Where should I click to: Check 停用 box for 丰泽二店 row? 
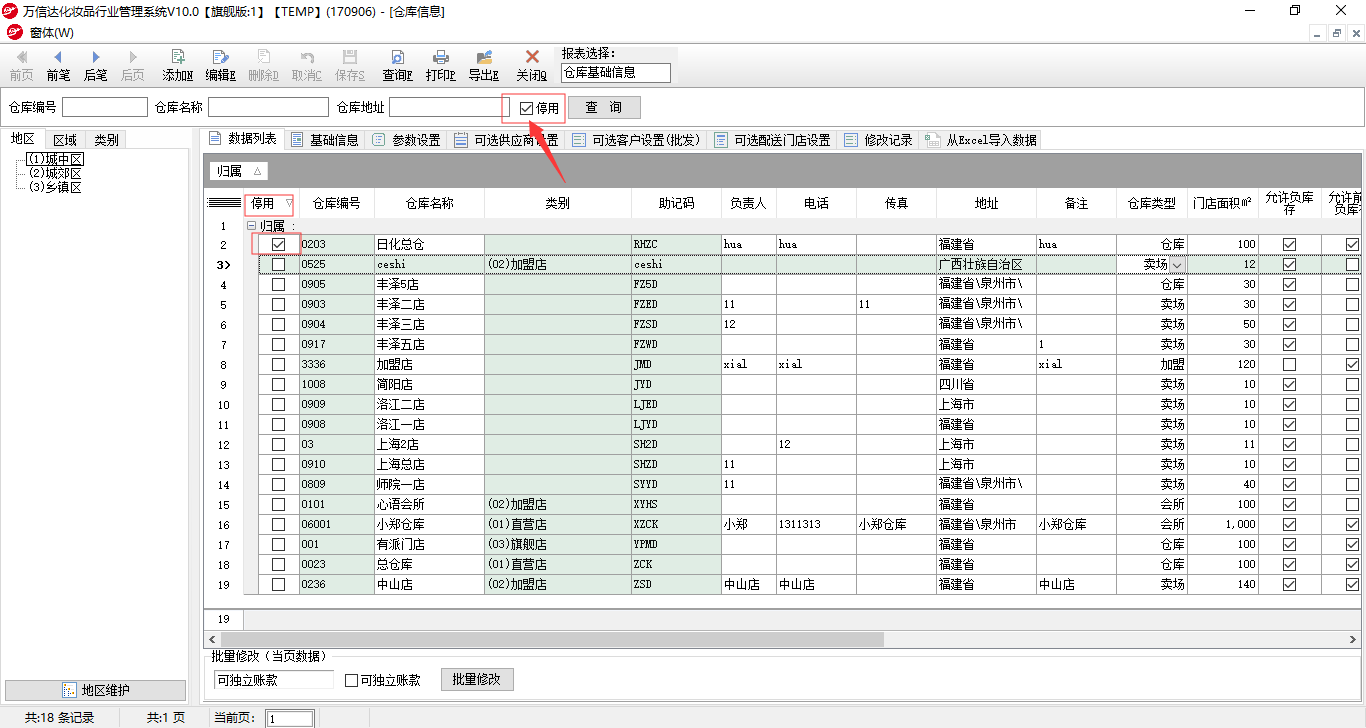278,304
